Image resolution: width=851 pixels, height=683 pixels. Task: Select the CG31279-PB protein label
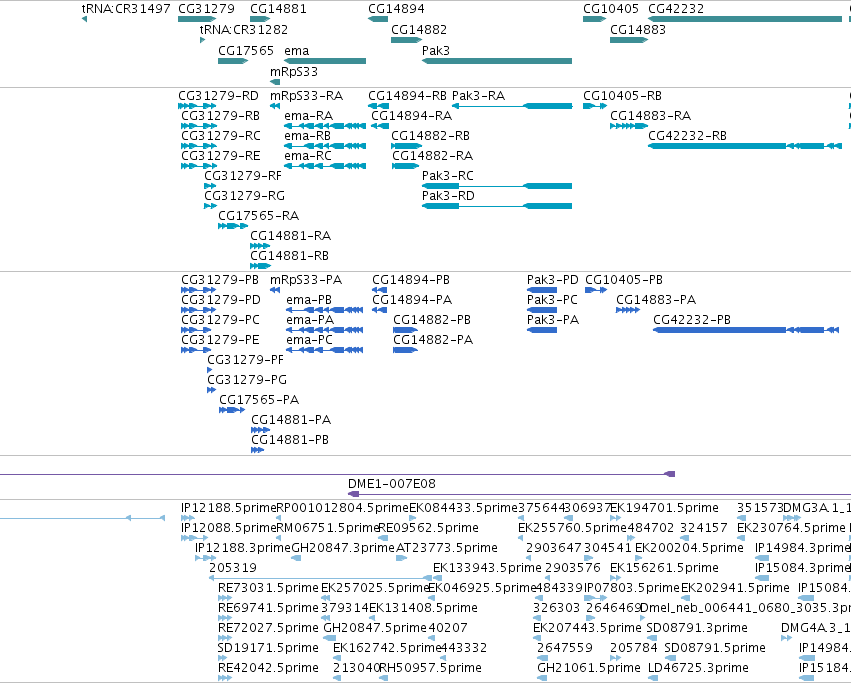[220, 280]
